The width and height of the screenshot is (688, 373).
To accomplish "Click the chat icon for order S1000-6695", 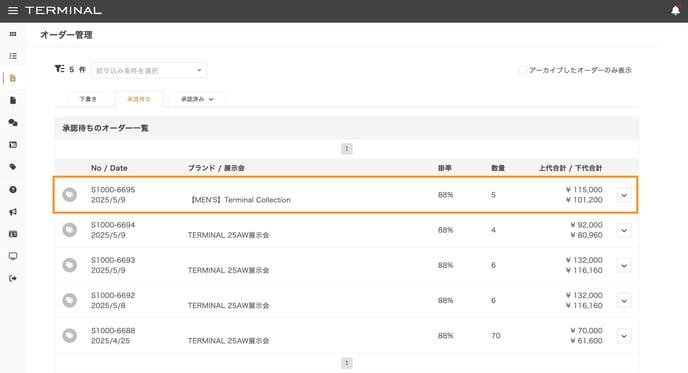I will pos(69,194).
